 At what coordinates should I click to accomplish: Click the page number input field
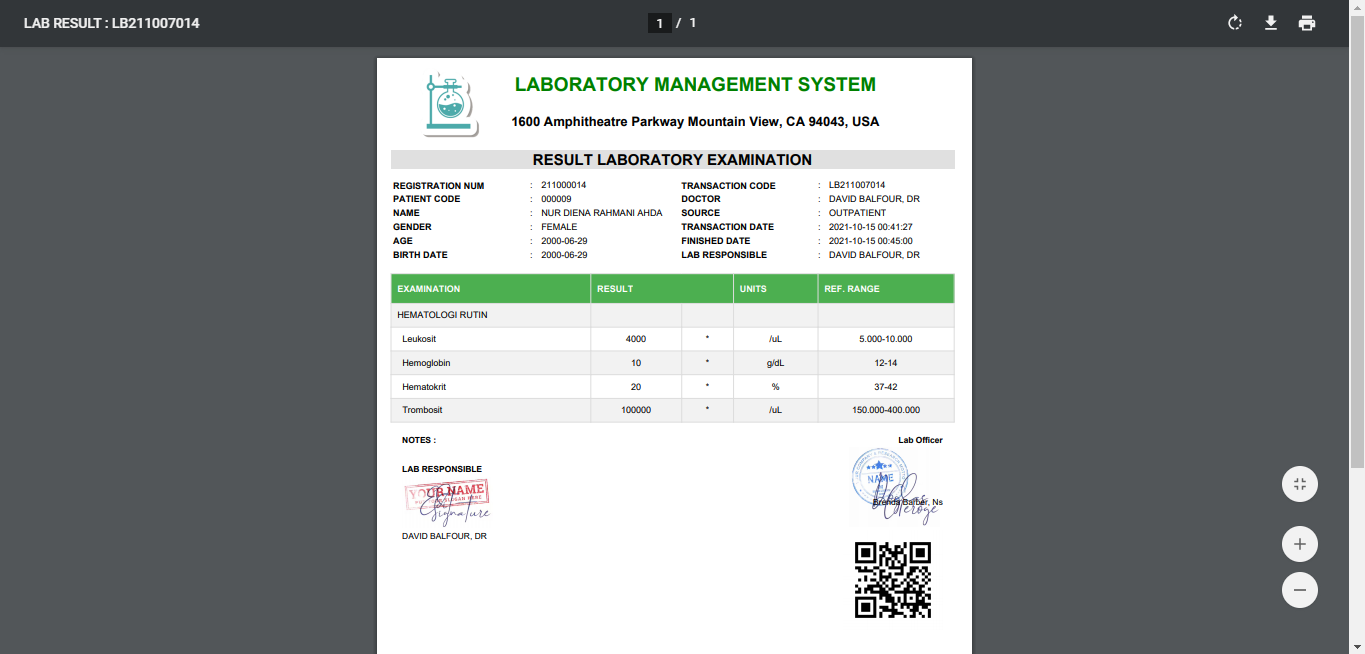[x=657, y=22]
